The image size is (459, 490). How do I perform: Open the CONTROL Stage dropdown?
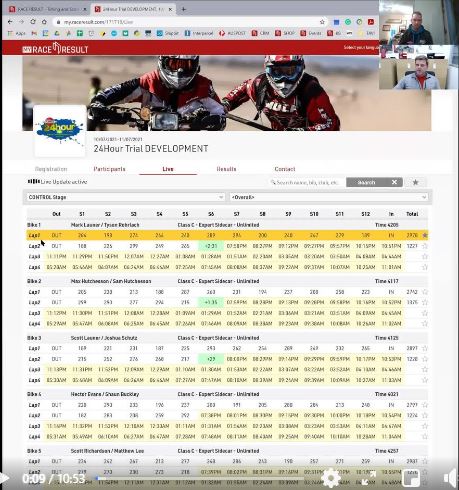point(126,197)
